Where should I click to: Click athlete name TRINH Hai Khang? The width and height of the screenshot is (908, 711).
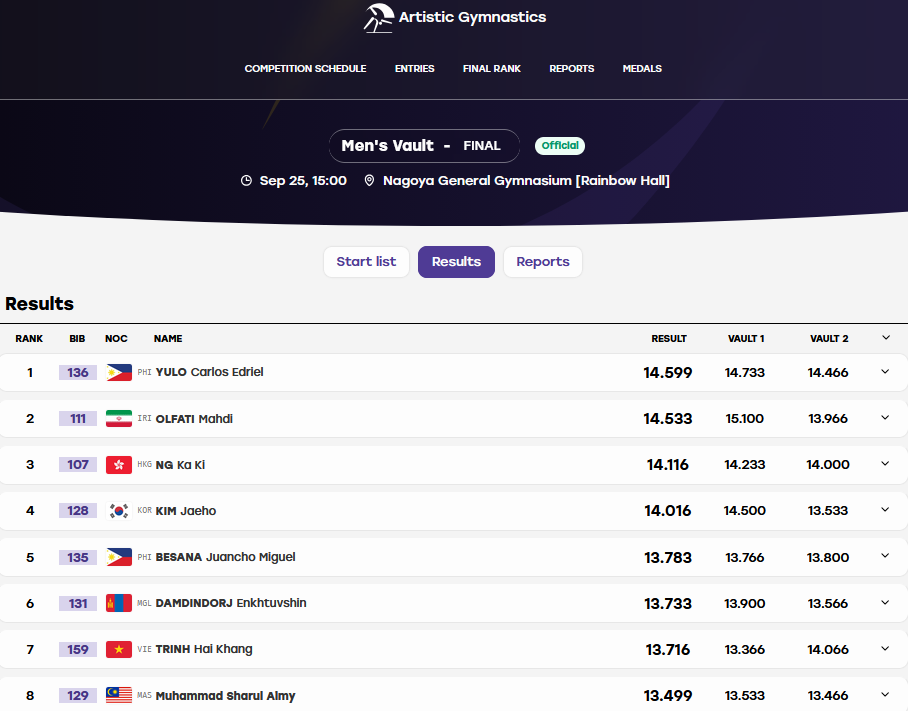204,649
